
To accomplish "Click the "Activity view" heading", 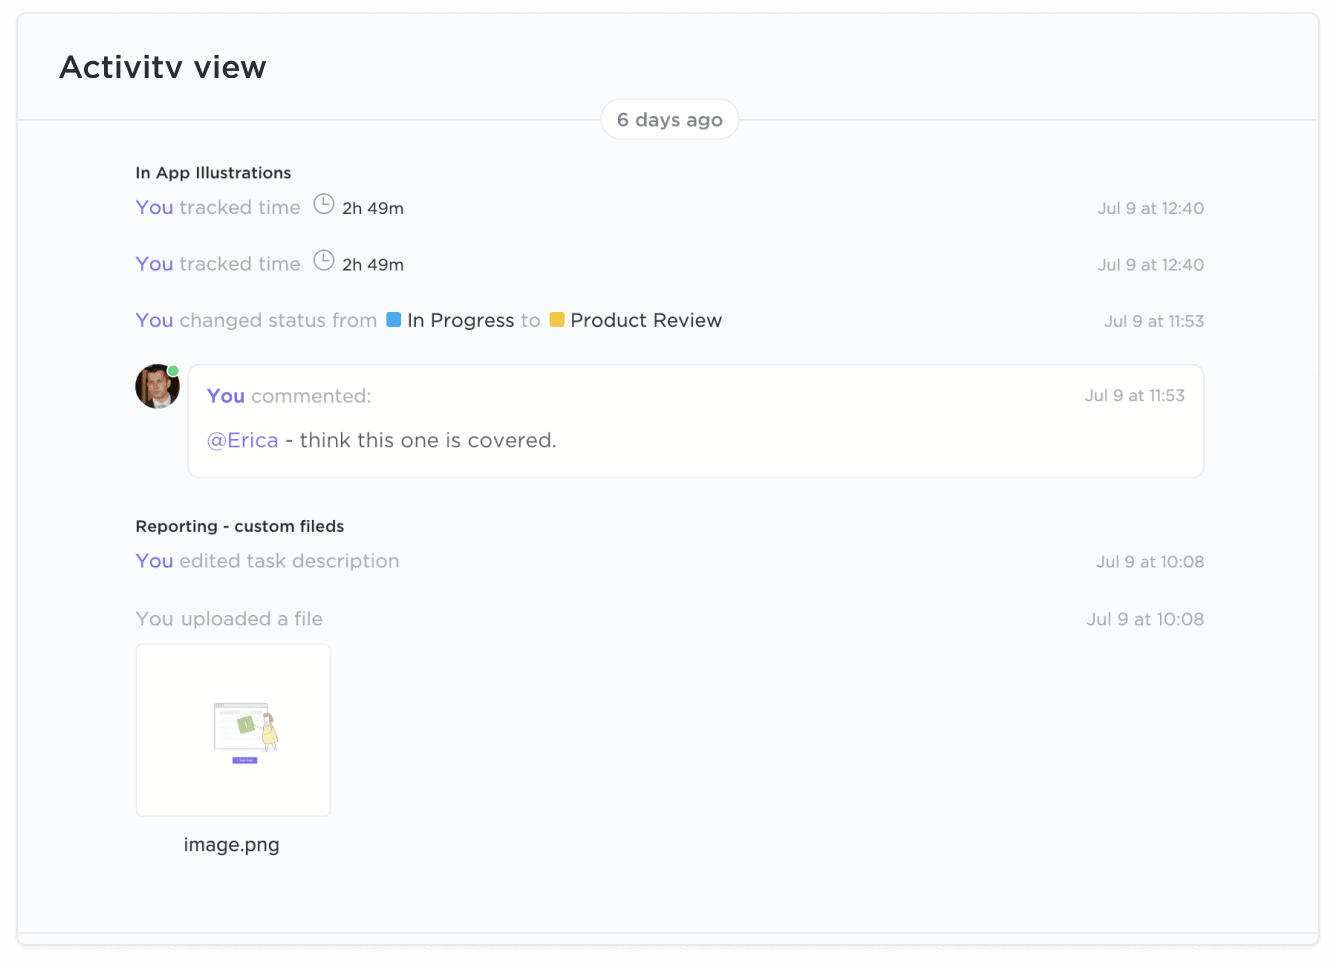I will pos(163,67).
